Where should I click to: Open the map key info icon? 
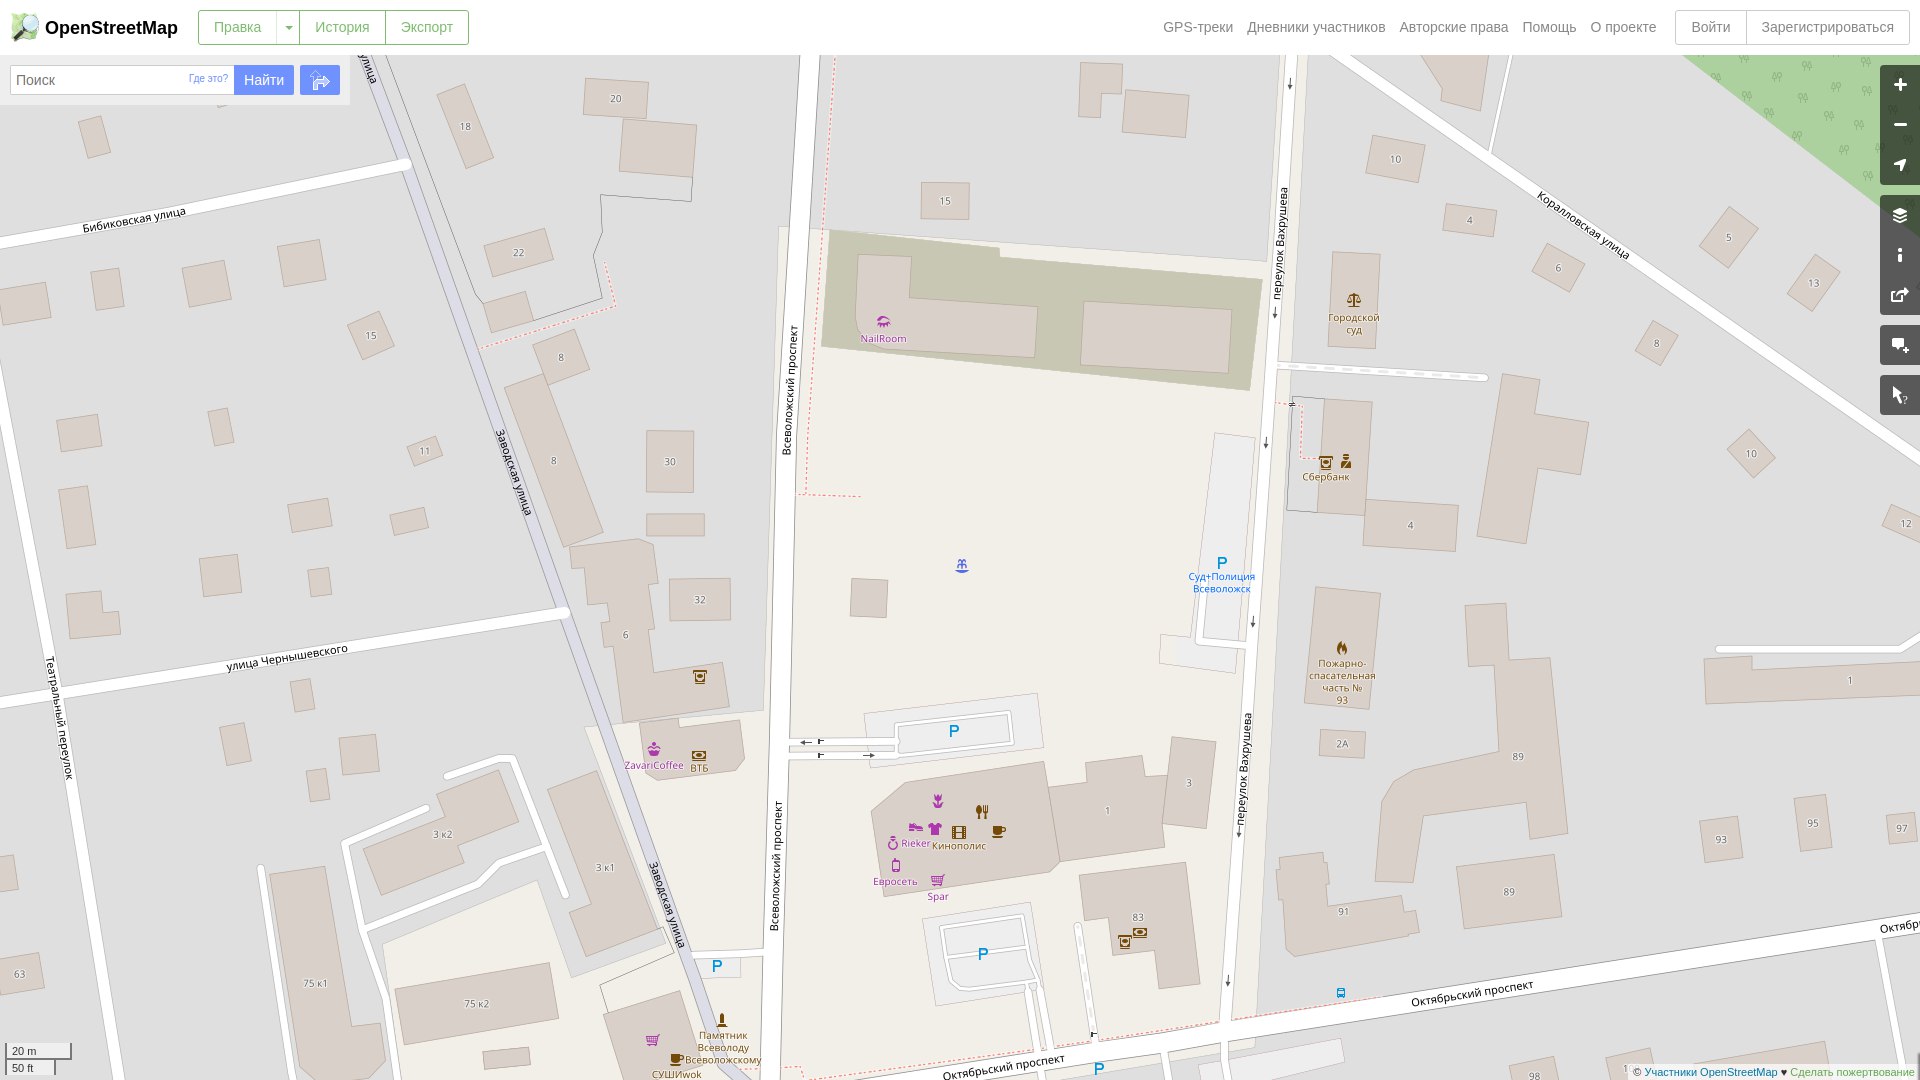coord(1899,255)
